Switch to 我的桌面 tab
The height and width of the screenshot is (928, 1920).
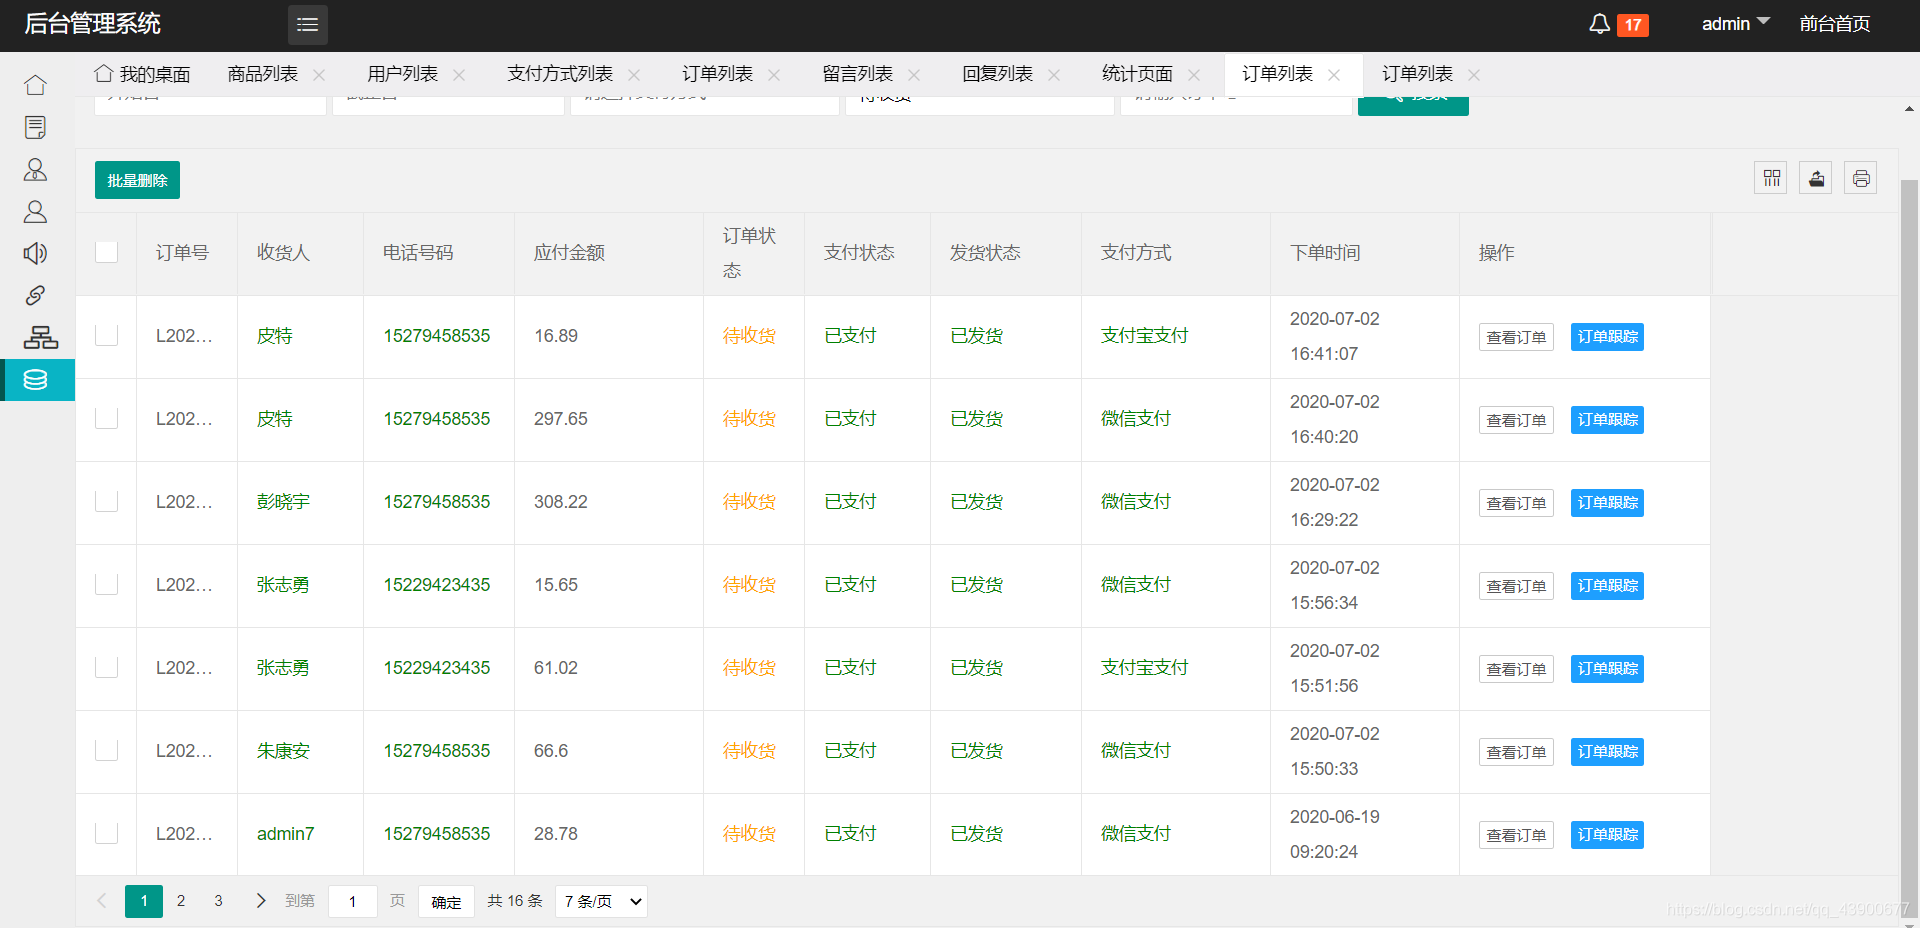(x=143, y=74)
